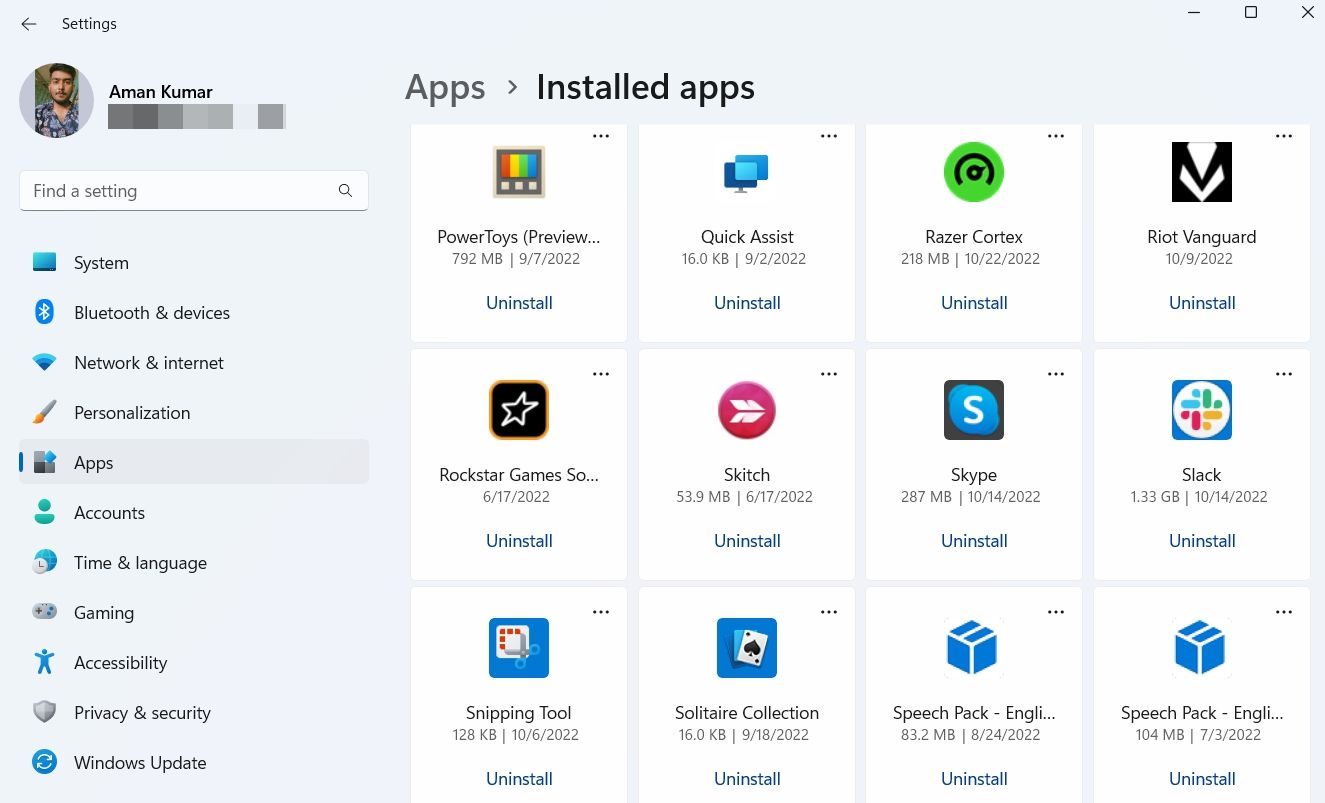Viewport: 1325px width, 803px height.
Task: Focus the Find a setting search box
Action: (194, 191)
